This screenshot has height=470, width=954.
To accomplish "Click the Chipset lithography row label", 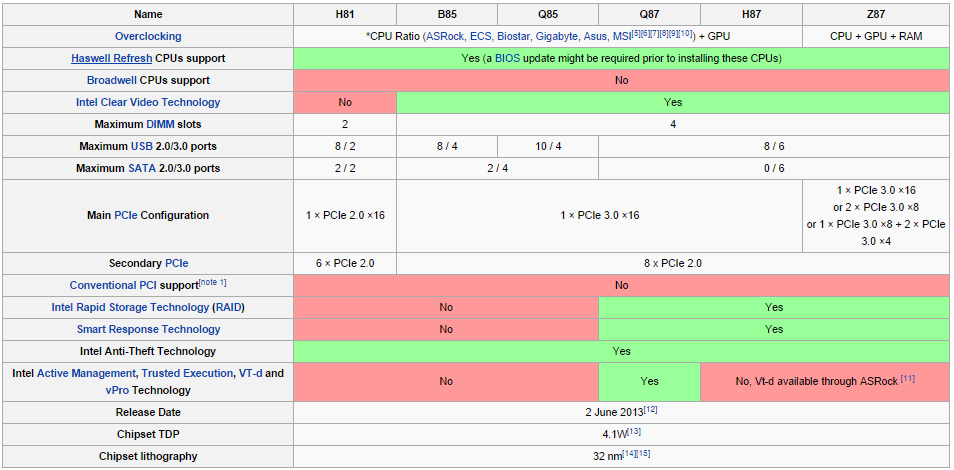I will (148, 456).
